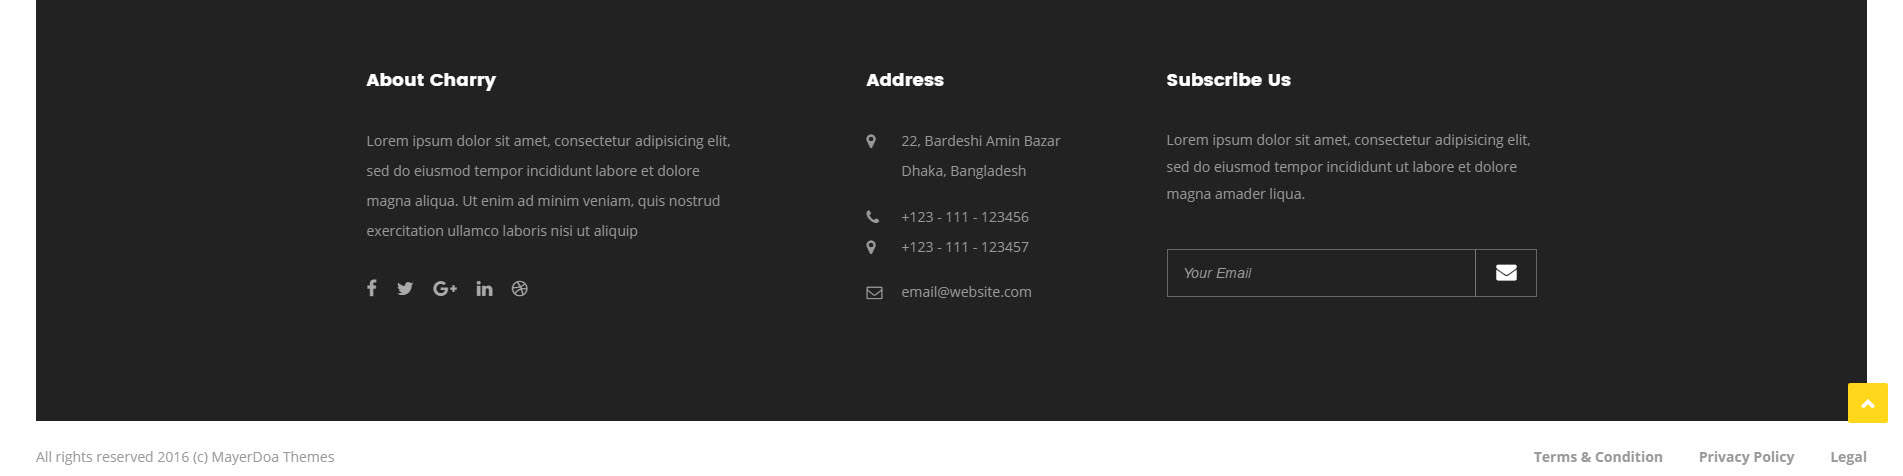The height and width of the screenshot is (476, 1903).
Task: Visit the LinkedIn social icon
Action: pos(484,289)
